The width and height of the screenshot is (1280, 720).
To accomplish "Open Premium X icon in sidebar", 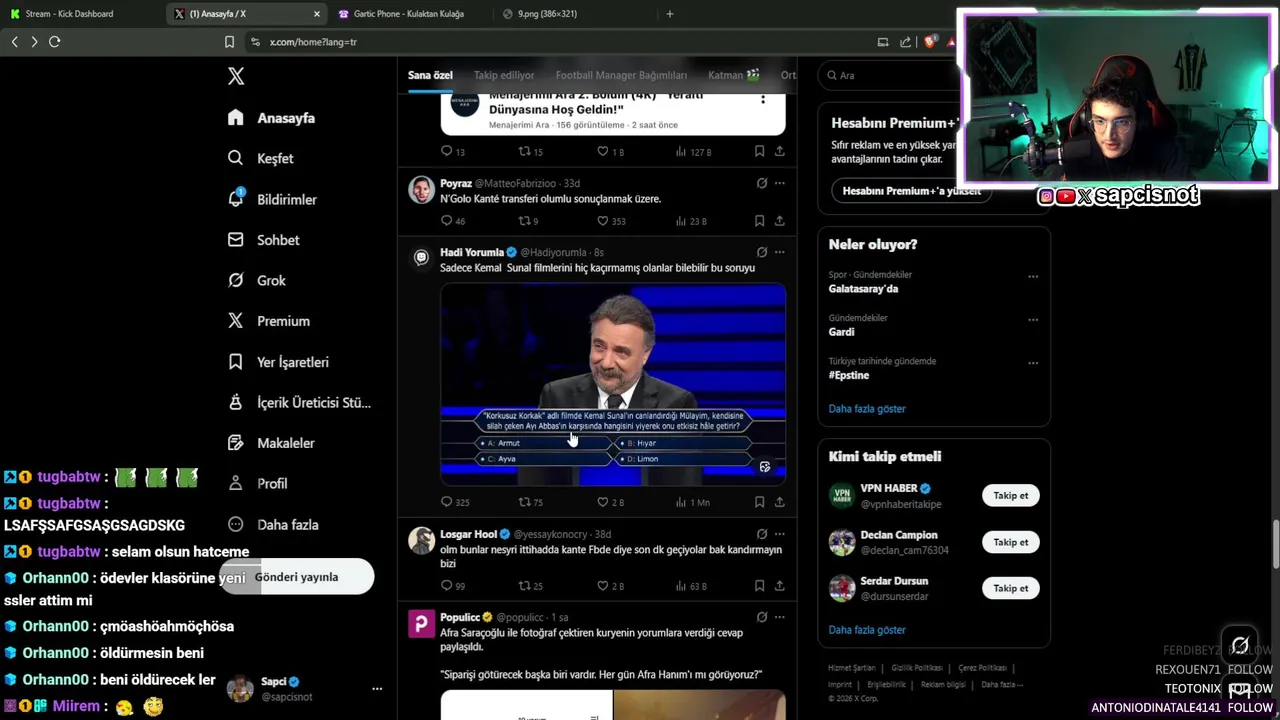I will point(236,321).
